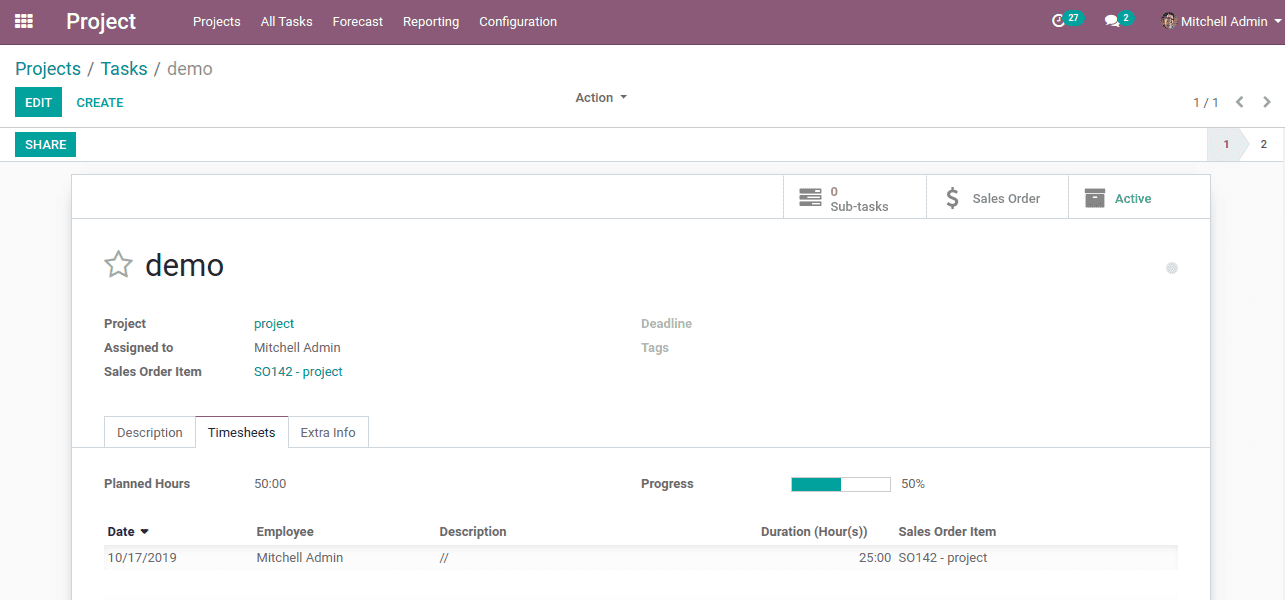Open the project link in Project field
1285x600 pixels.
pos(274,323)
